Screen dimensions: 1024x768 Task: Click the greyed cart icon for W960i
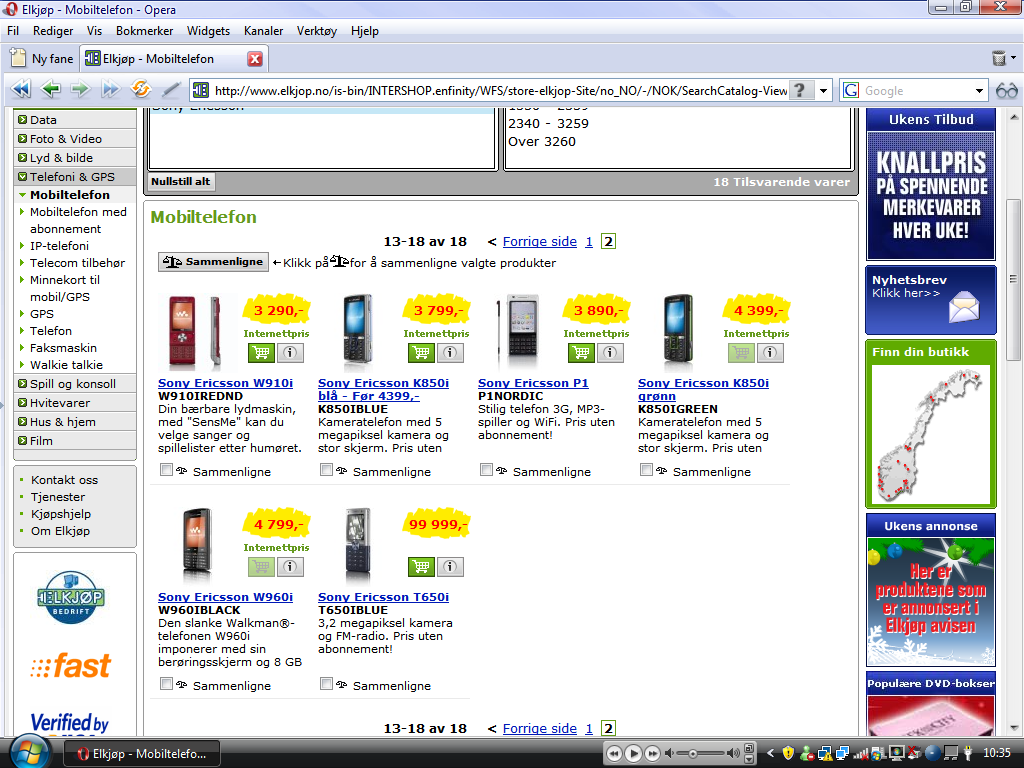pyautogui.click(x=261, y=567)
